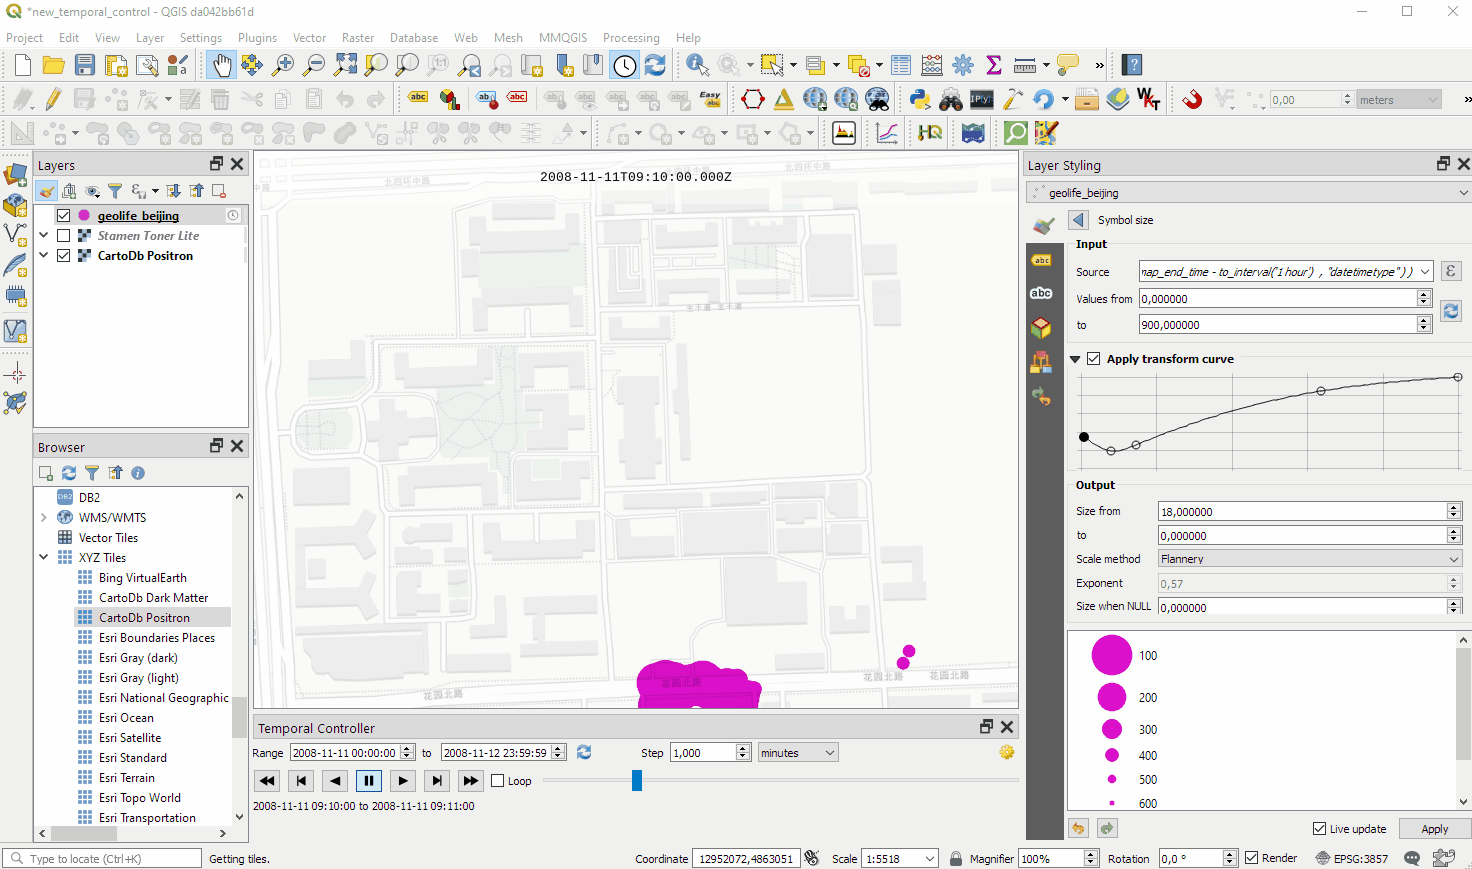
Task: Undo last style change in Layer Styling
Action: pos(1078,828)
